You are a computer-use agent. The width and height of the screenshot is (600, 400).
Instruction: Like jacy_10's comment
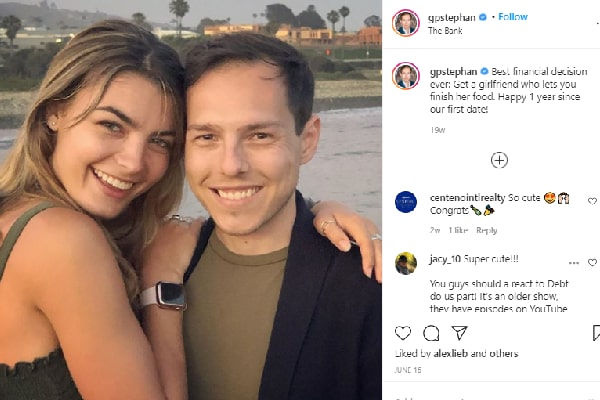592,263
